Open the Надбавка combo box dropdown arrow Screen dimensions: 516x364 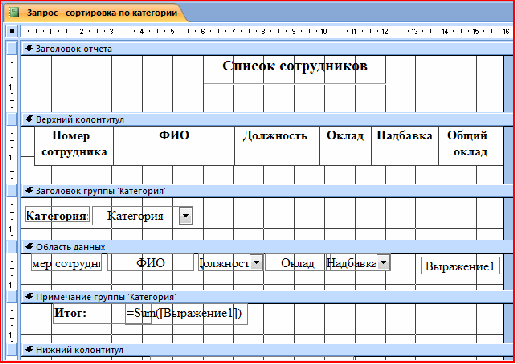point(383,263)
